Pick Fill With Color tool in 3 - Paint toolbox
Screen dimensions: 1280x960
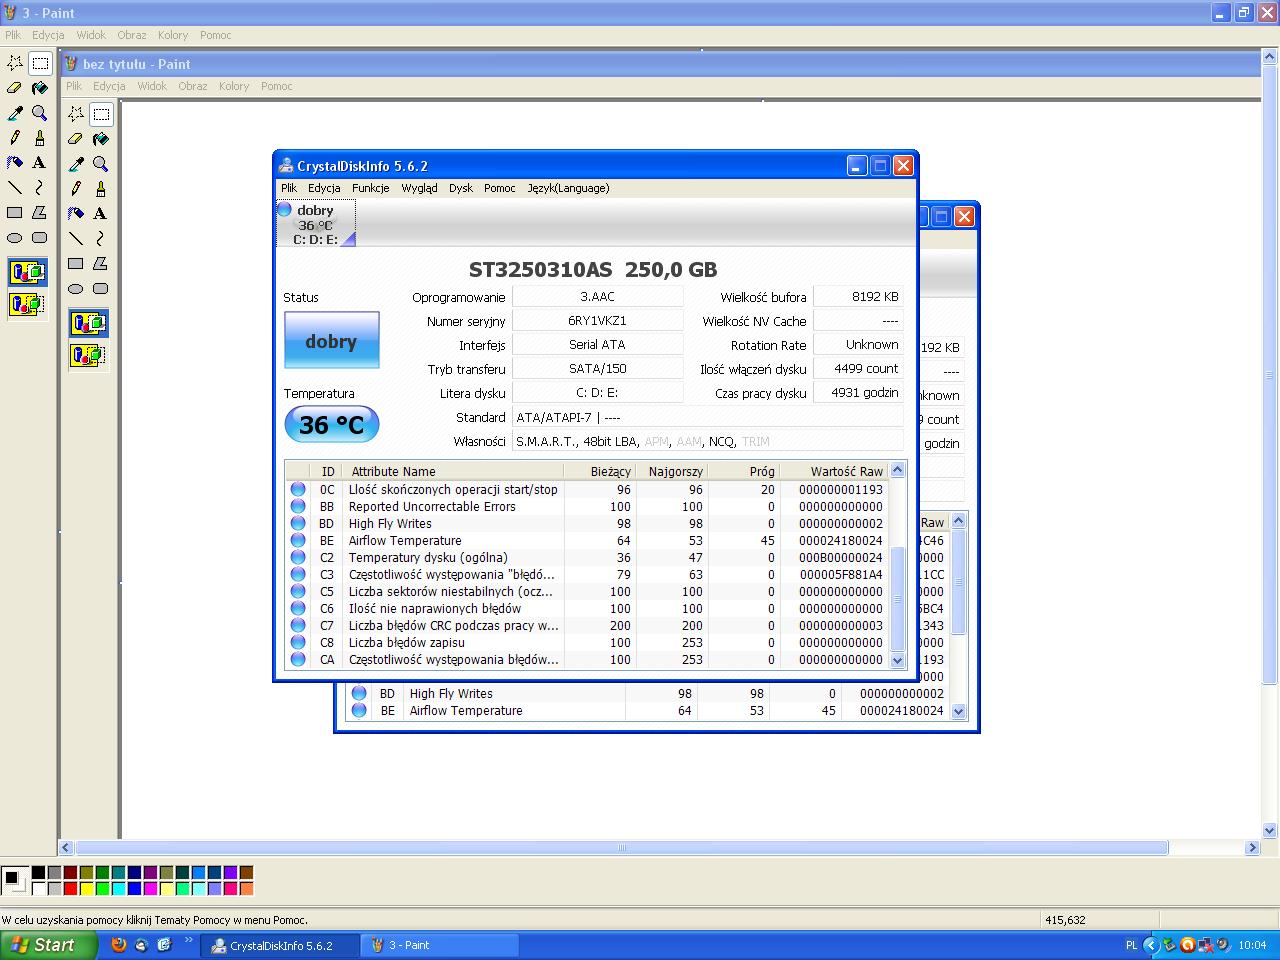coord(40,88)
